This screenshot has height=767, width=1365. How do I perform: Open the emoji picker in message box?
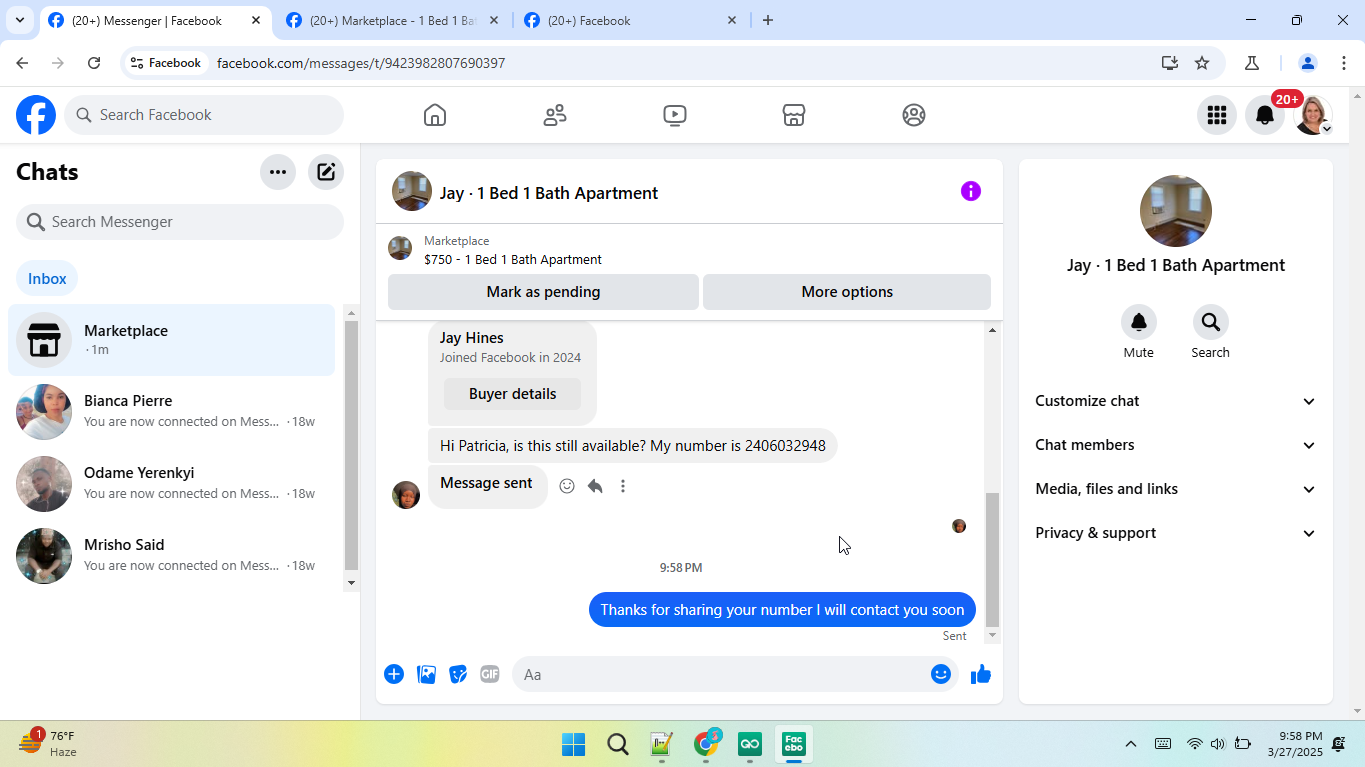941,674
